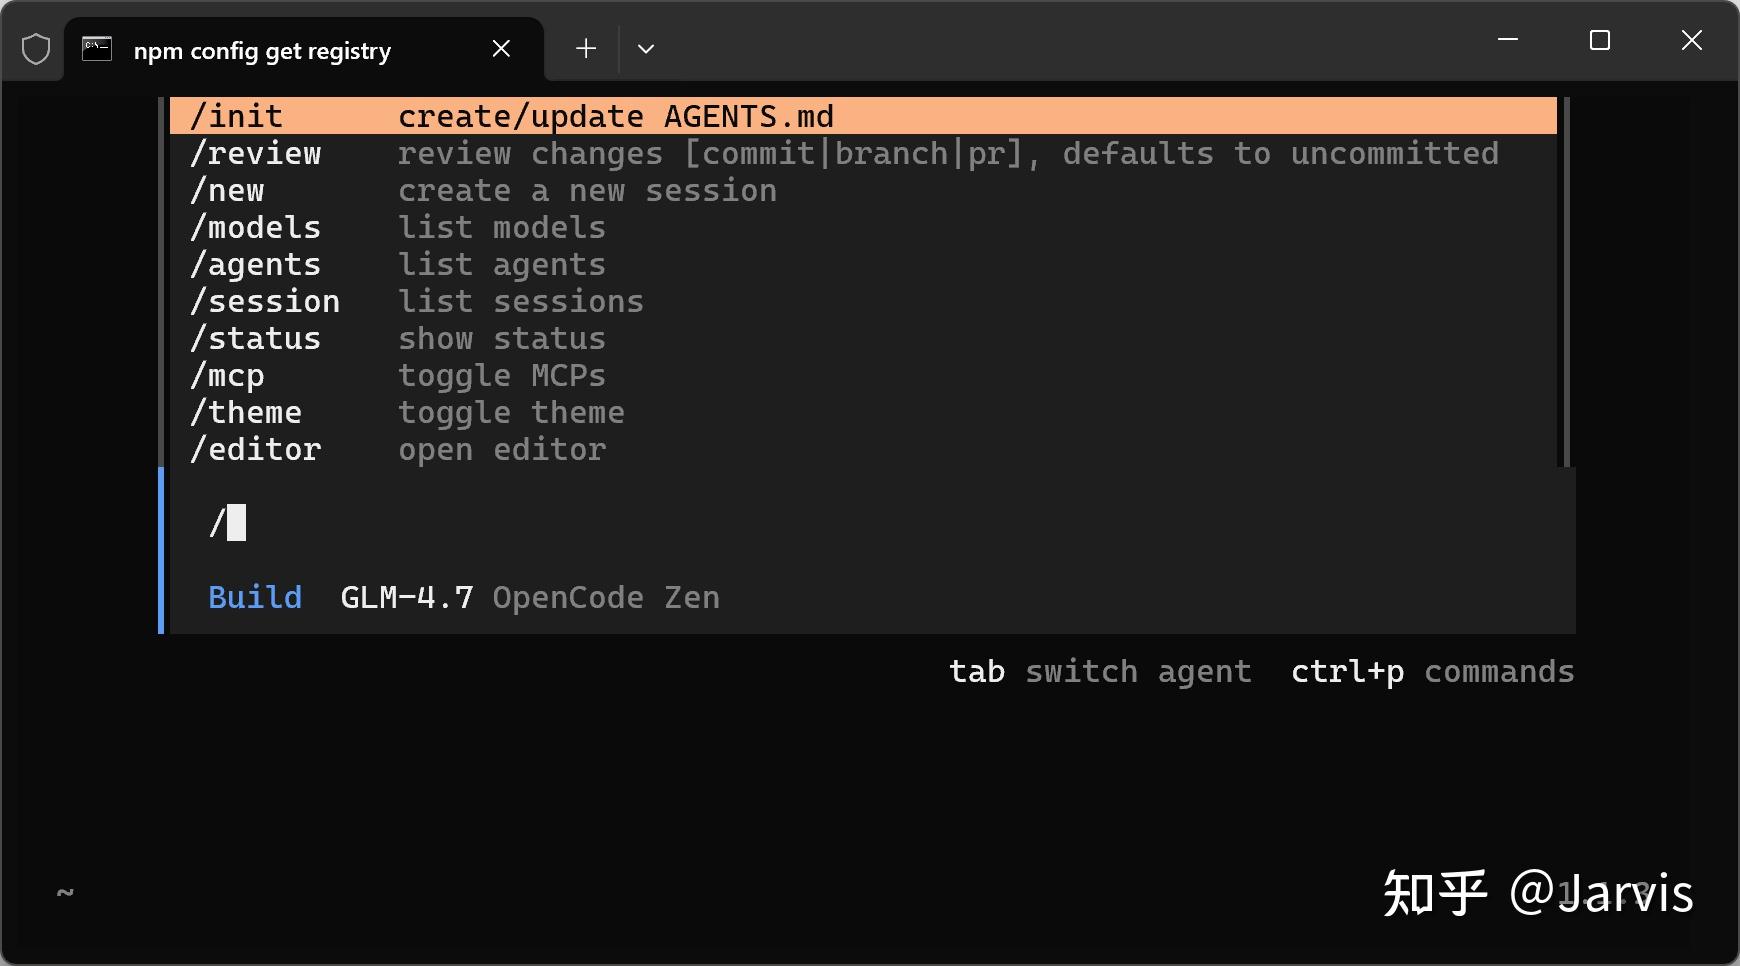
Task: Open editor using the /editor entry
Action: pyautogui.click(x=863, y=449)
